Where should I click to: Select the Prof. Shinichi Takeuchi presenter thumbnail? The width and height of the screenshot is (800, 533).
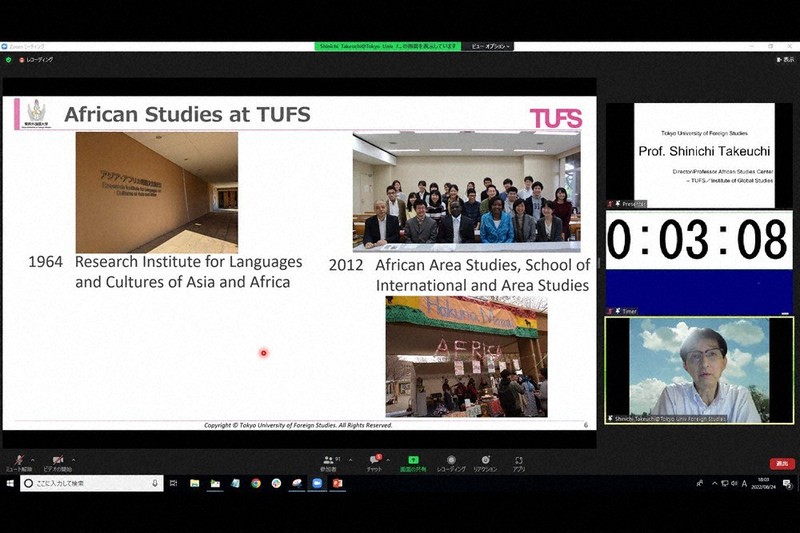[x=699, y=156]
